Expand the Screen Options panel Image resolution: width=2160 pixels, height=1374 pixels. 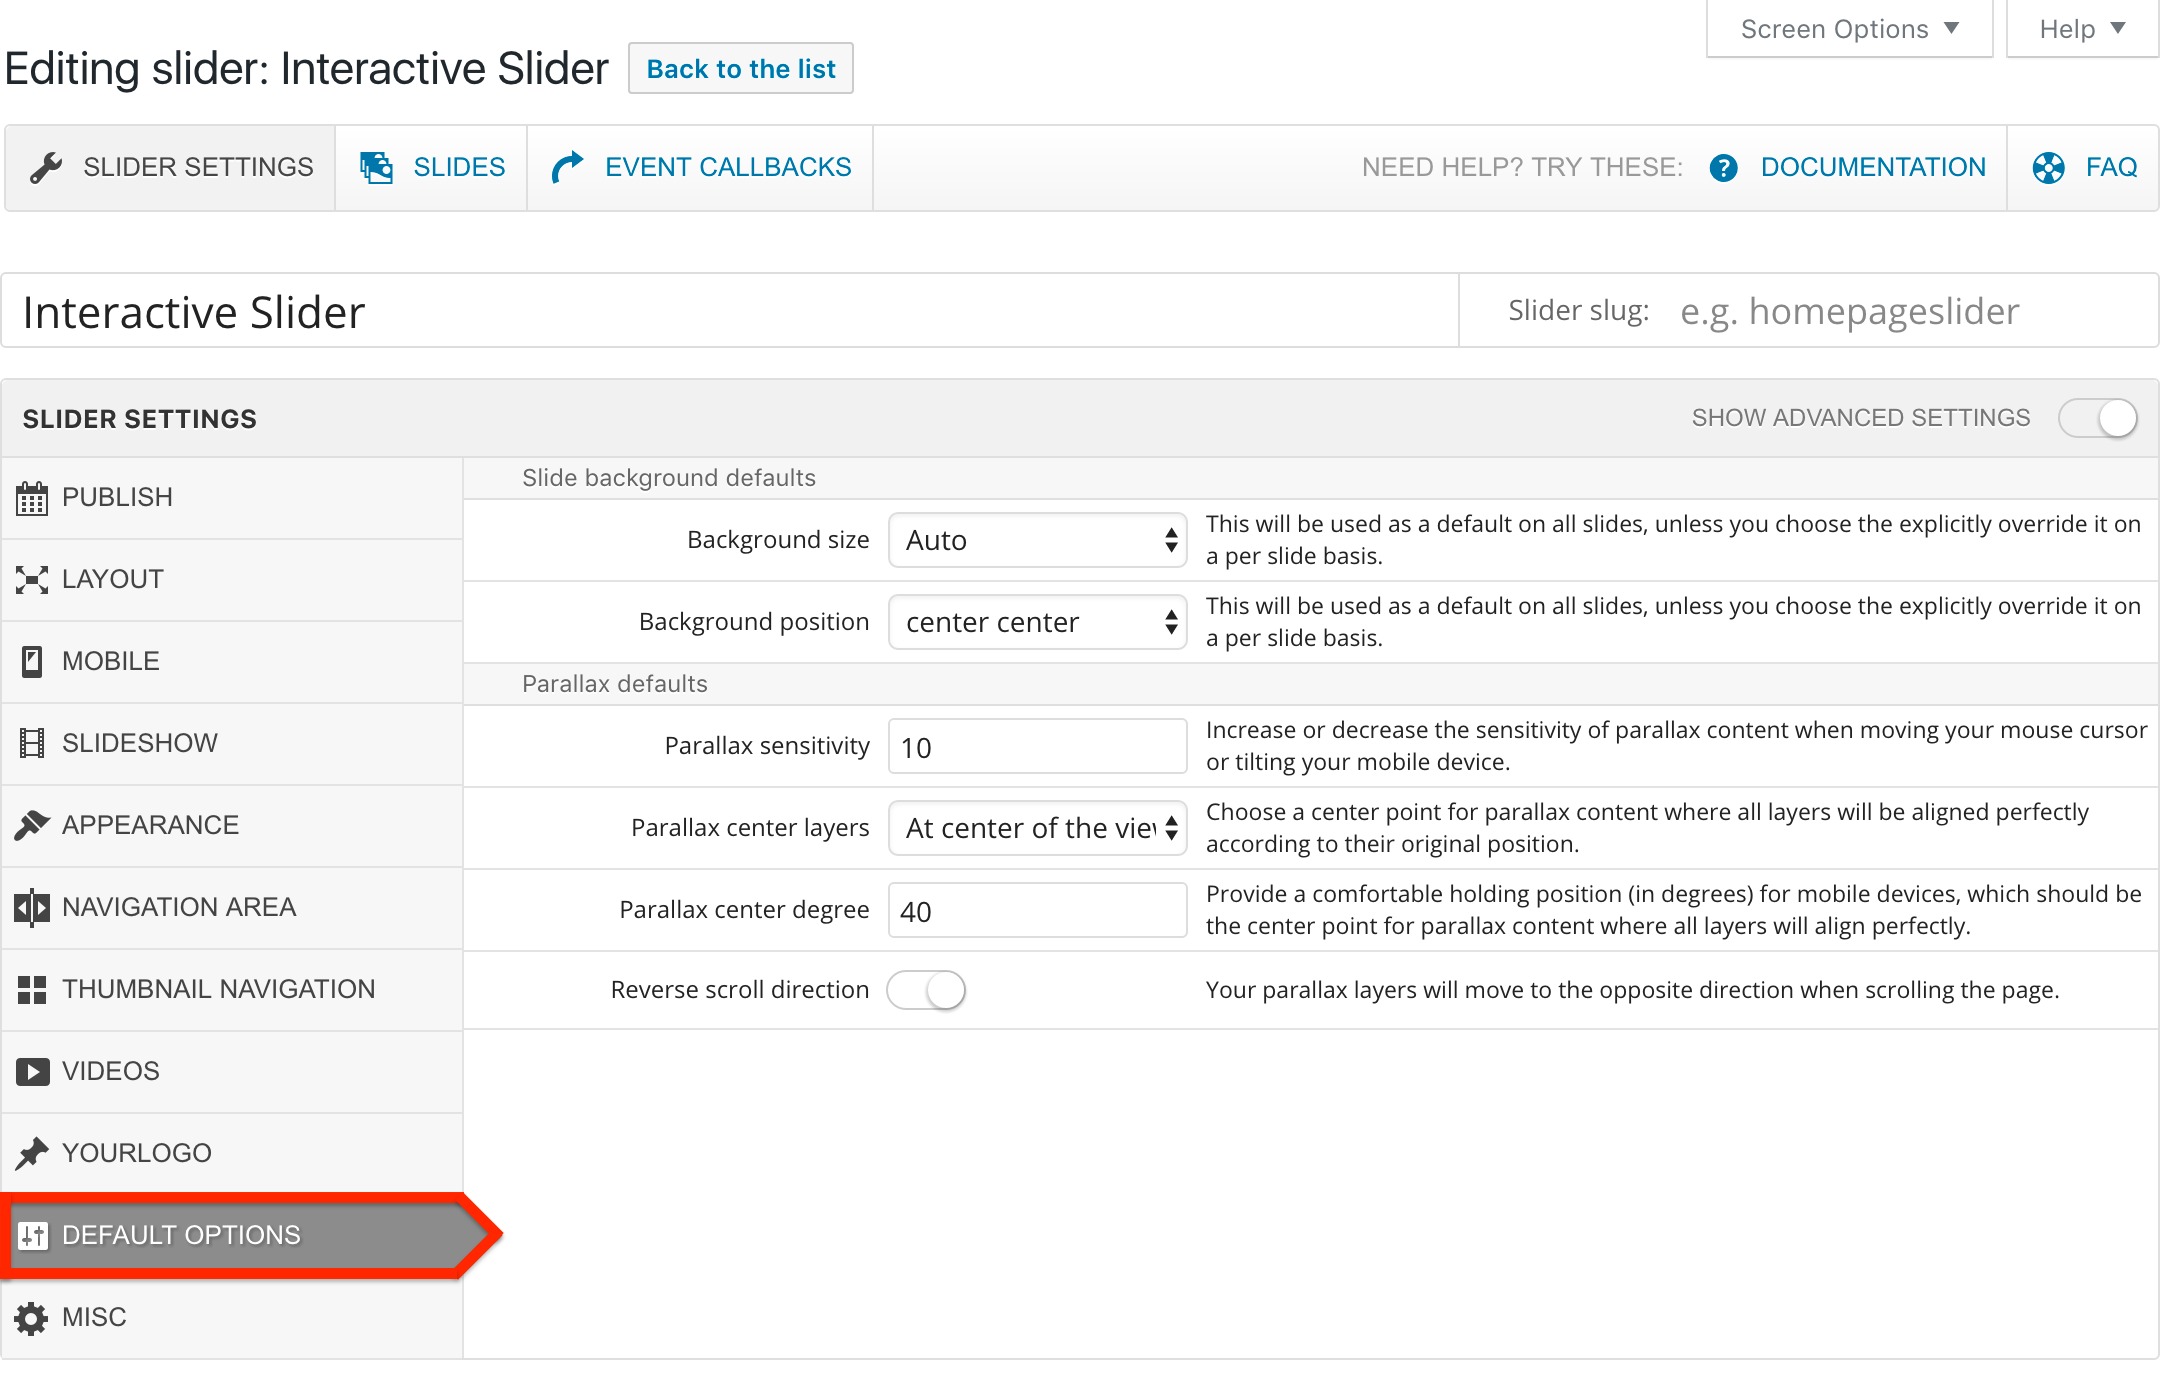[1849, 29]
